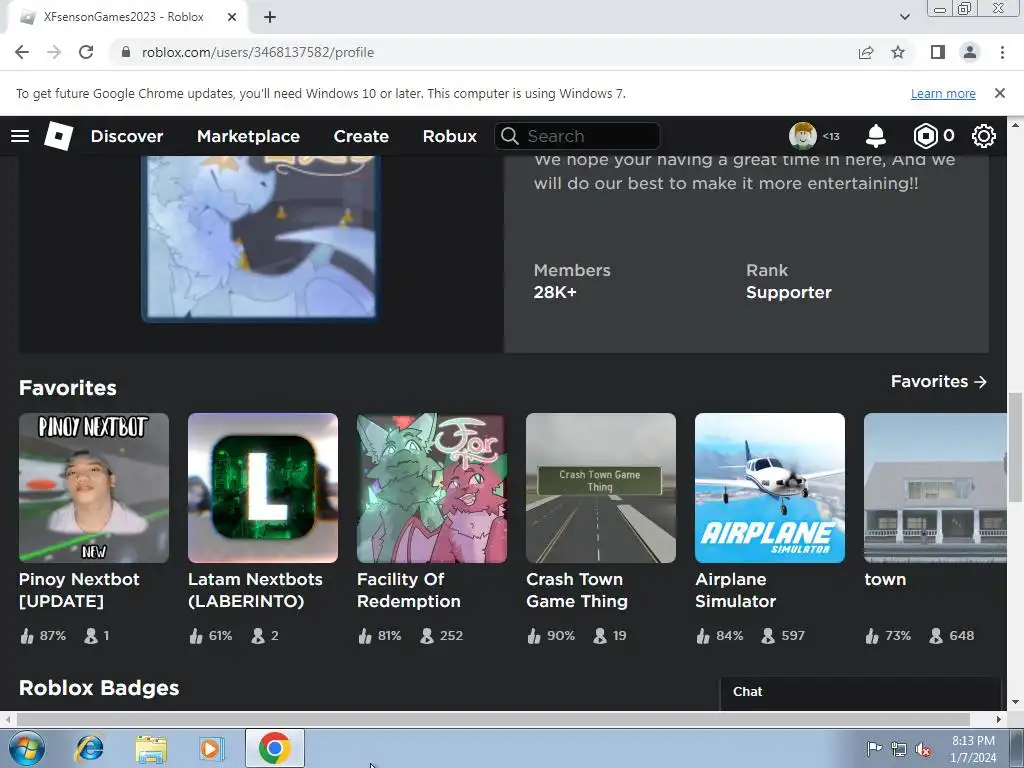Click the network tray icon

tap(899, 749)
